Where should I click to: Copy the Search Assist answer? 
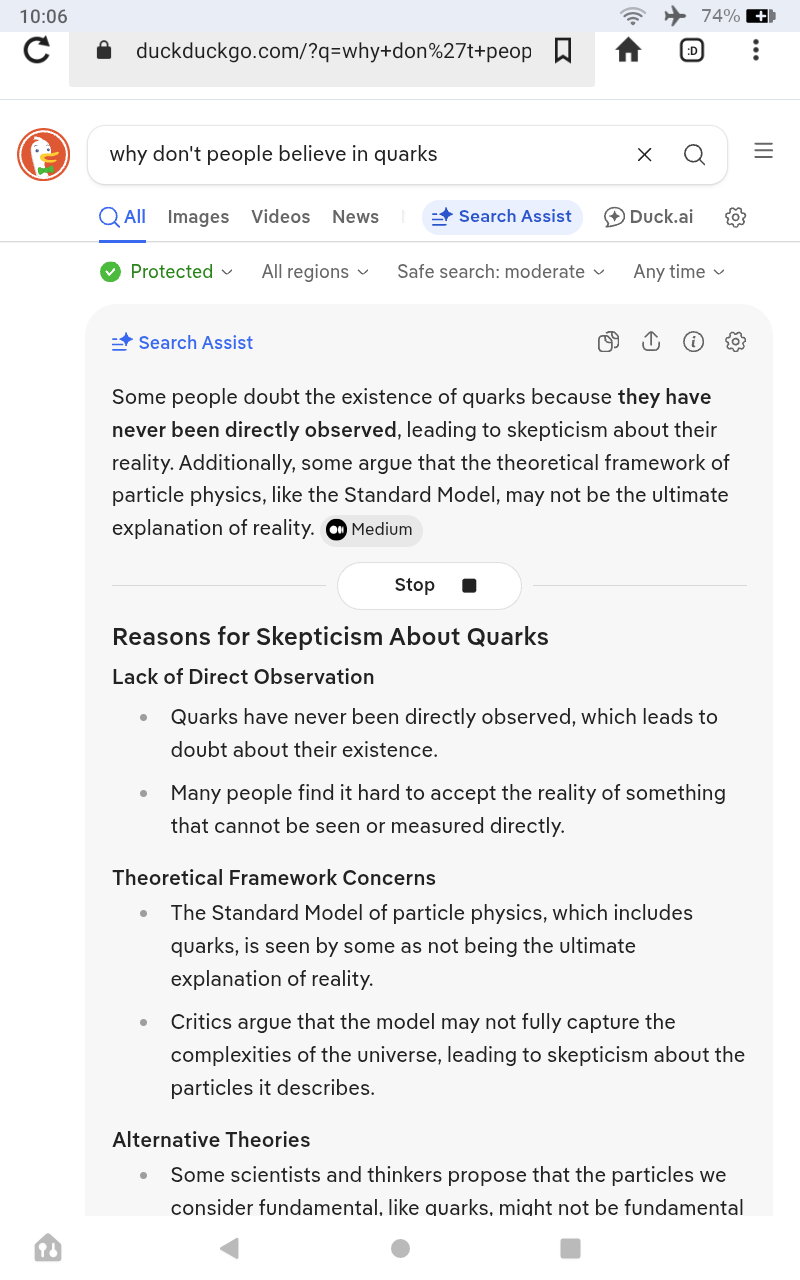(x=608, y=342)
